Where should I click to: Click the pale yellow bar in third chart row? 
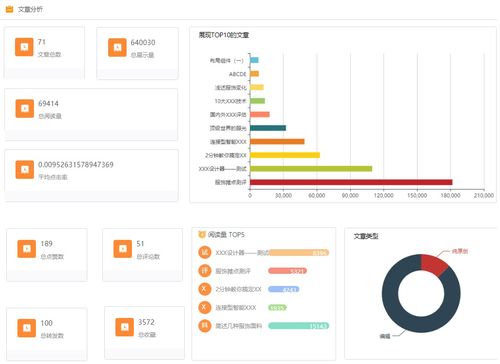[257, 87]
